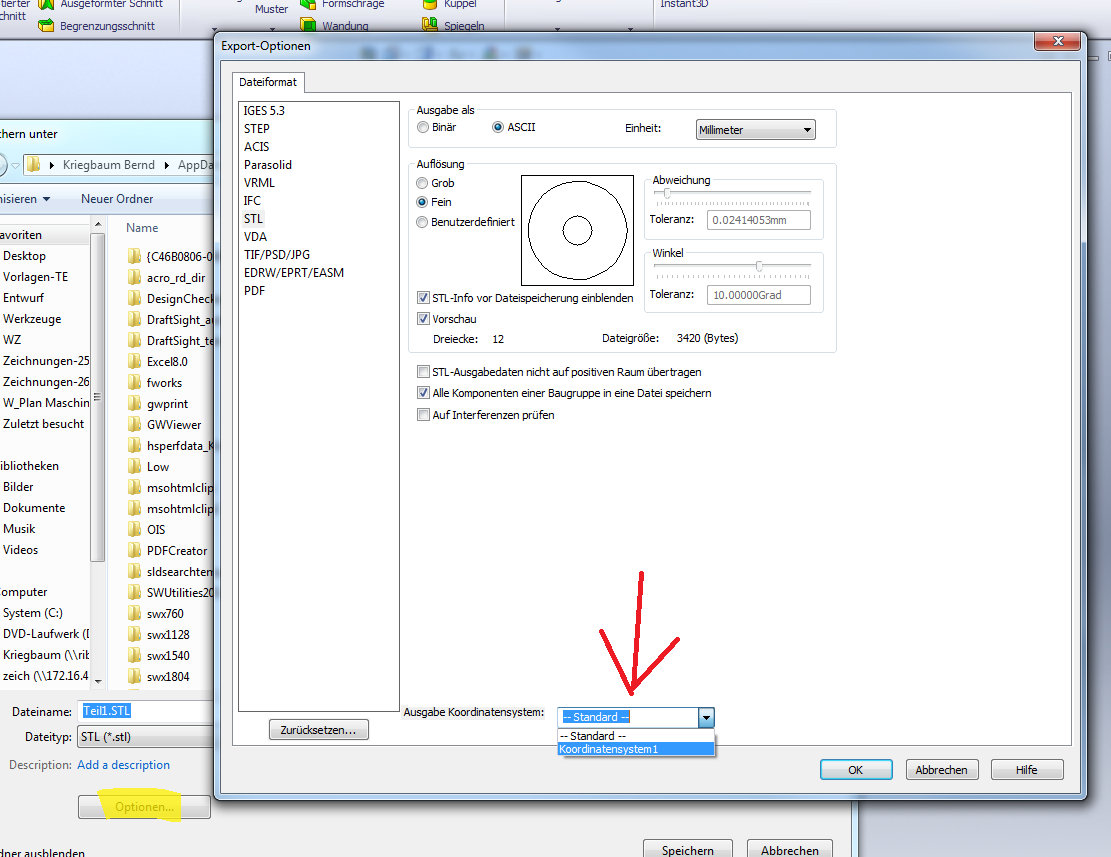1111x857 pixels.
Task: Select STL file format in list
Action: (253, 219)
